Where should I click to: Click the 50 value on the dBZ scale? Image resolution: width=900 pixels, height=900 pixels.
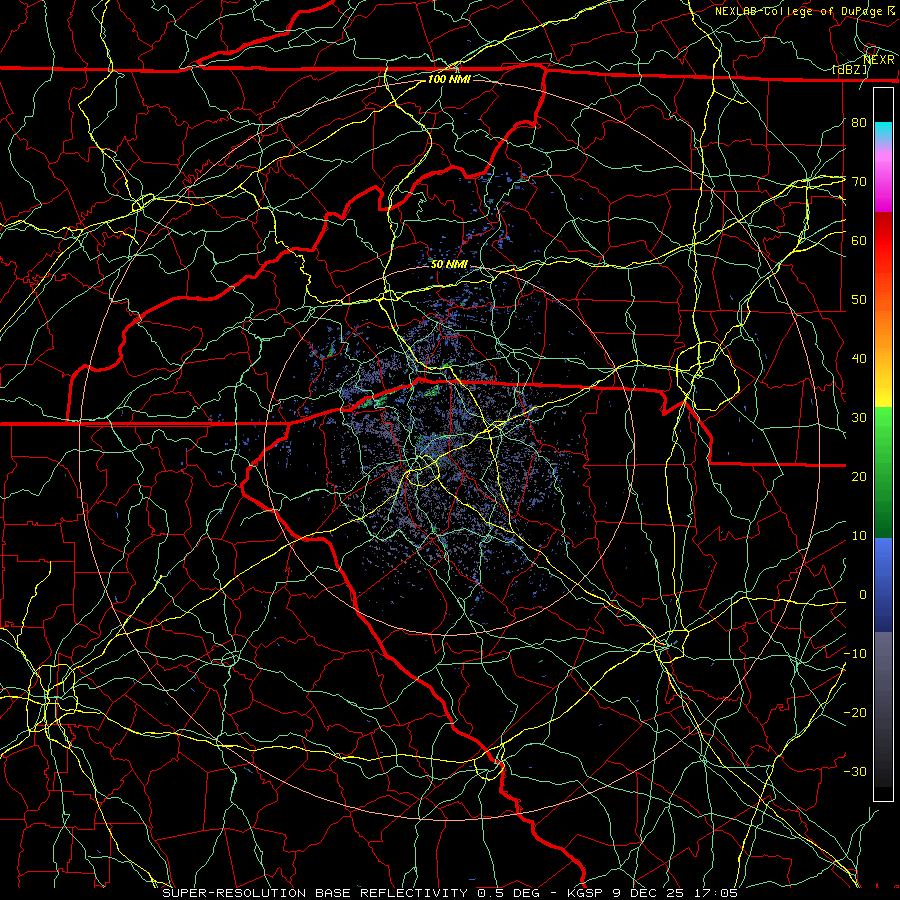[859, 300]
